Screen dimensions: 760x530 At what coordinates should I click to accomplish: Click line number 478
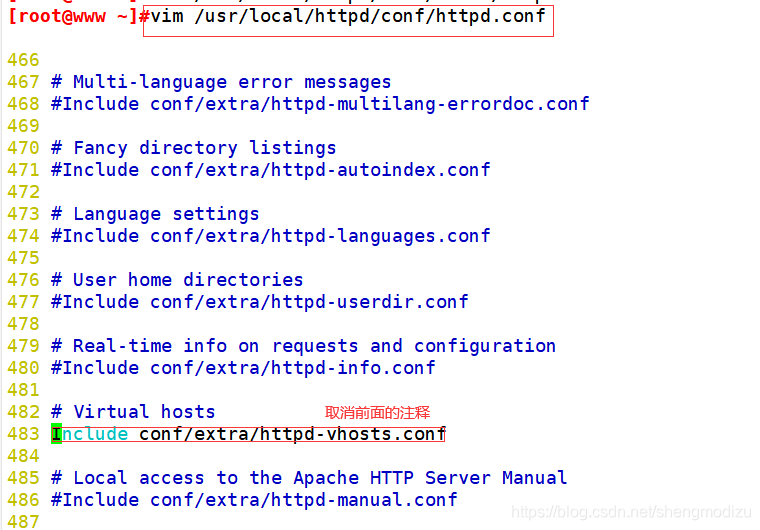23,324
